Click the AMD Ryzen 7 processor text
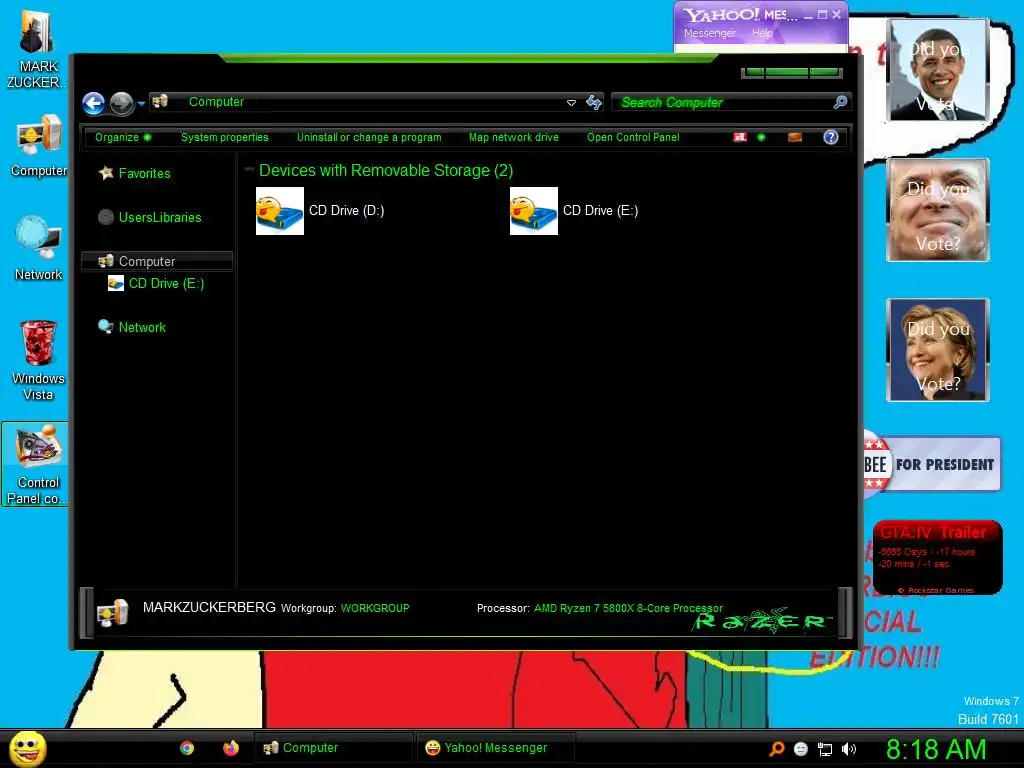The height and width of the screenshot is (768, 1024). pyautogui.click(x=628, y=608)
